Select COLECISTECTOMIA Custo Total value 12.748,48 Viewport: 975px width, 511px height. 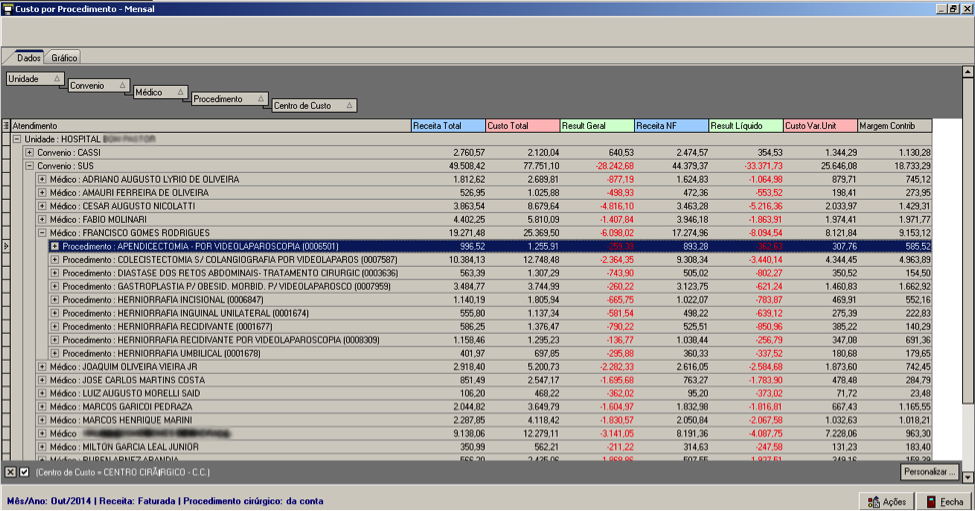(541, 260)
